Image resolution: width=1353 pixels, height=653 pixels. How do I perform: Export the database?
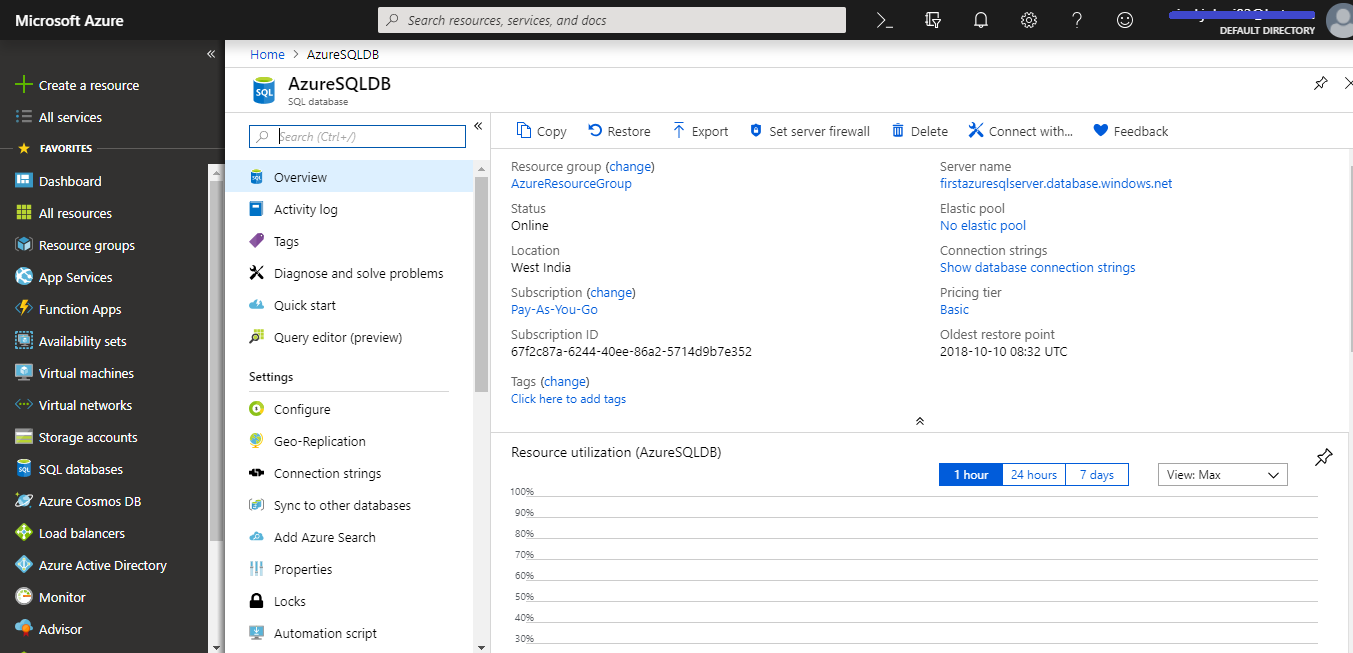click(x=700, y=131)
